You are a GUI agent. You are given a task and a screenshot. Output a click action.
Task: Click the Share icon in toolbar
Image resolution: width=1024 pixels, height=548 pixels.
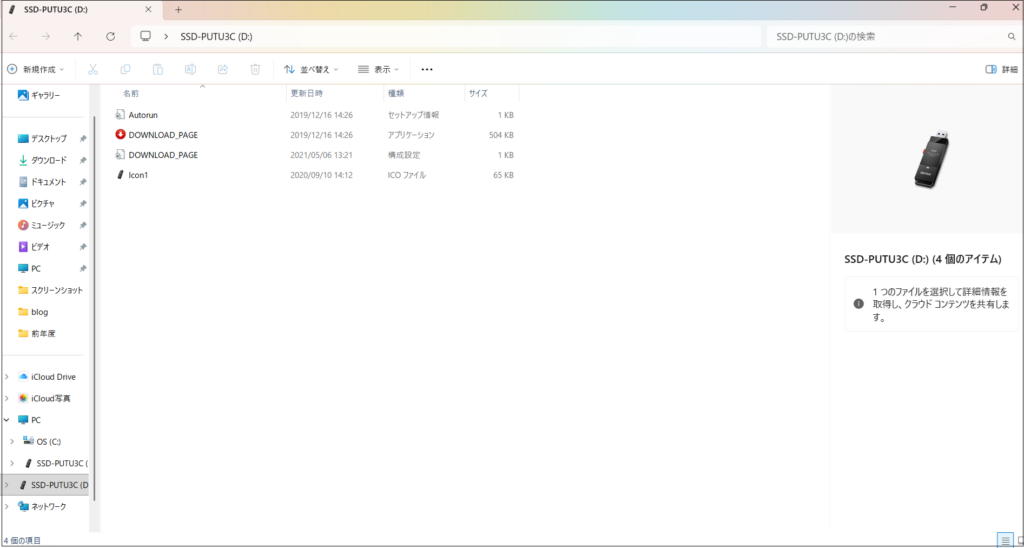tap(223, 70)
